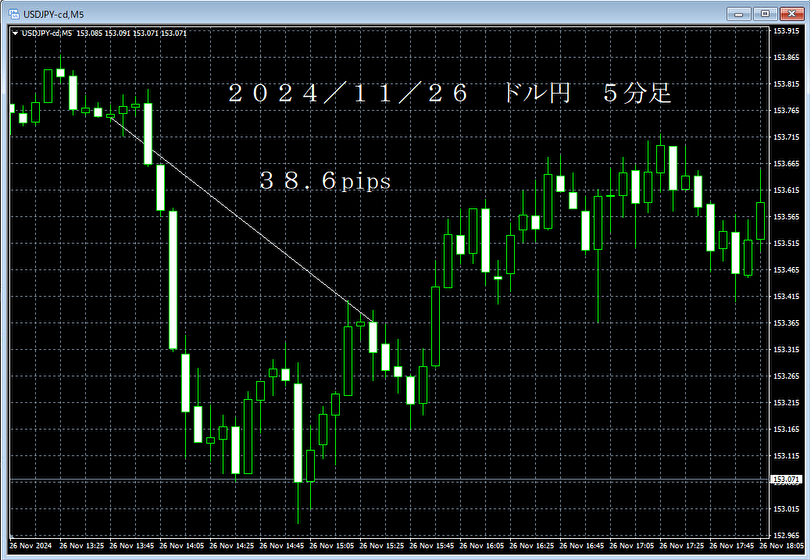This screenshot has height=560, width=810.
Task: Click the '26 Nov 14:25' time axis label
Action: click(x=232, y=546)
